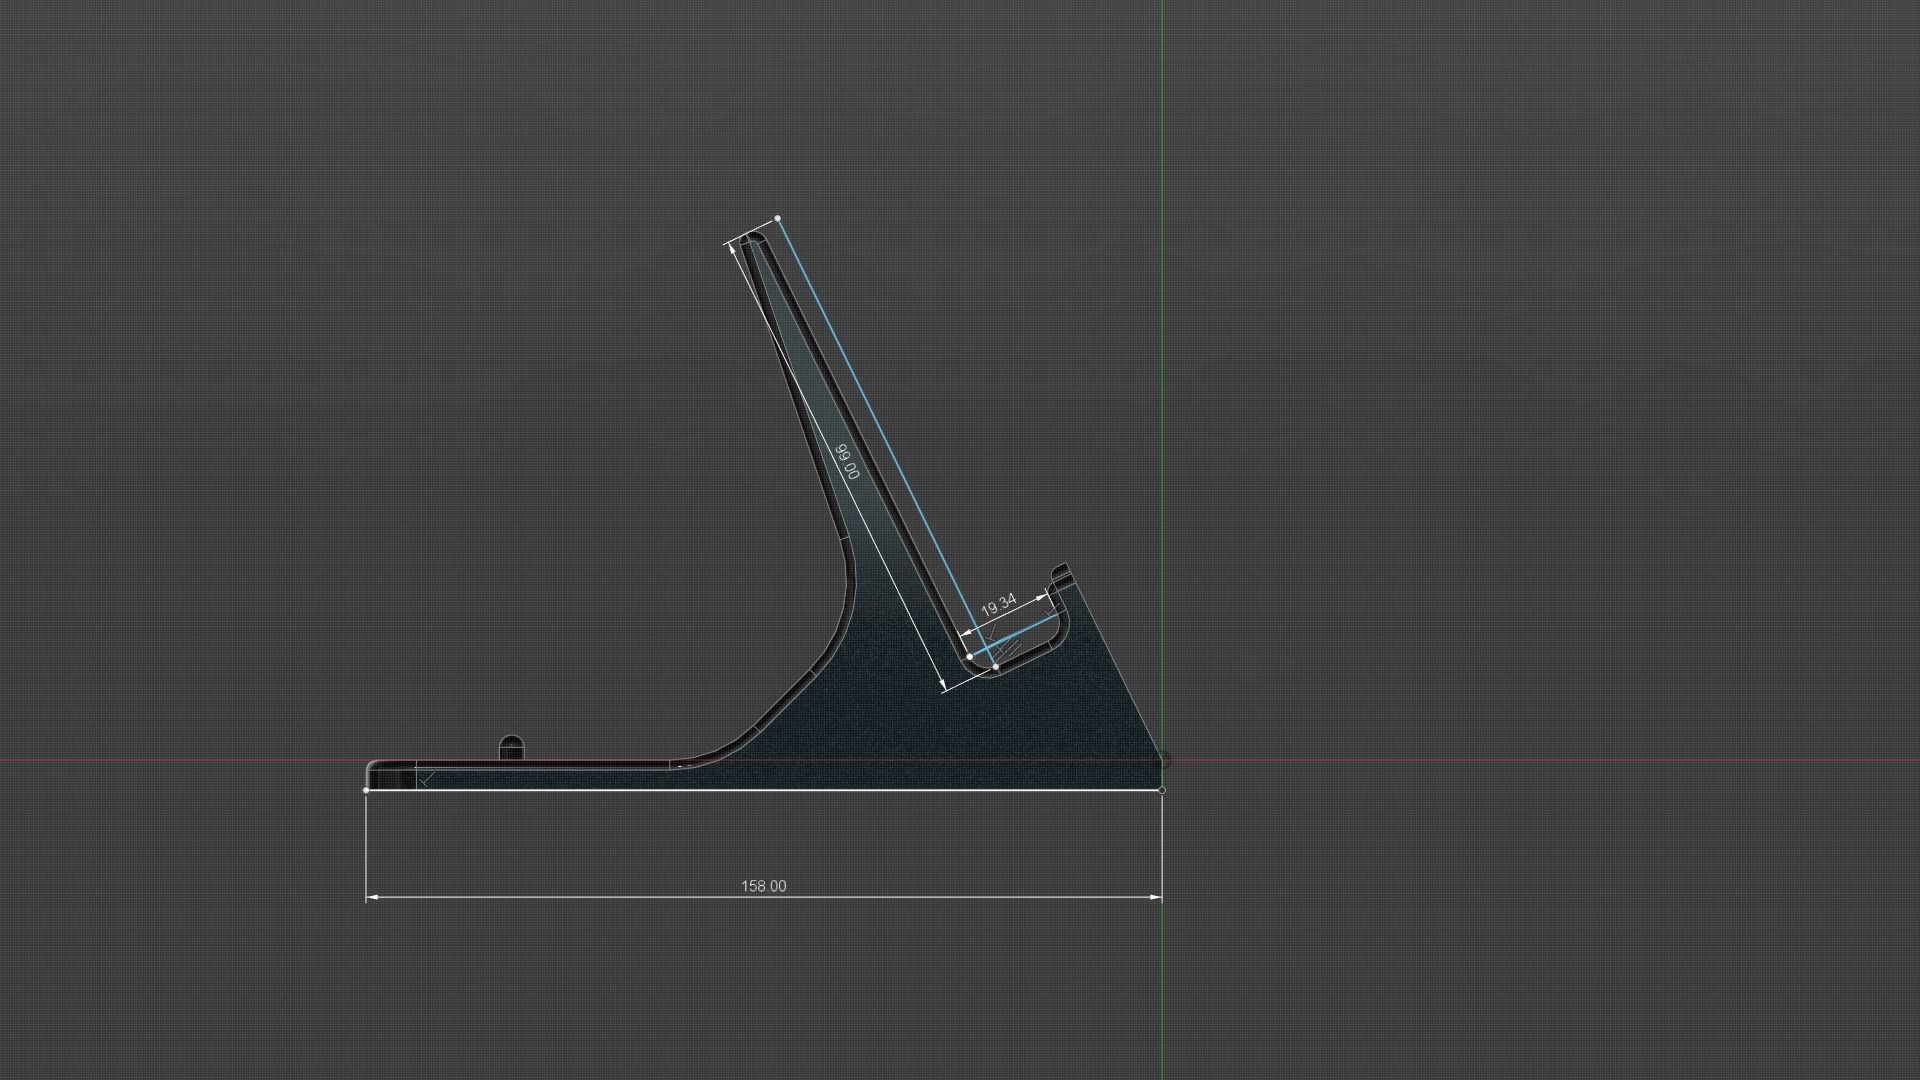Click the tangent constraint icon near the base's left corner
The height and width of the screenshot is (1080, 1920).
tap(425, 781)
